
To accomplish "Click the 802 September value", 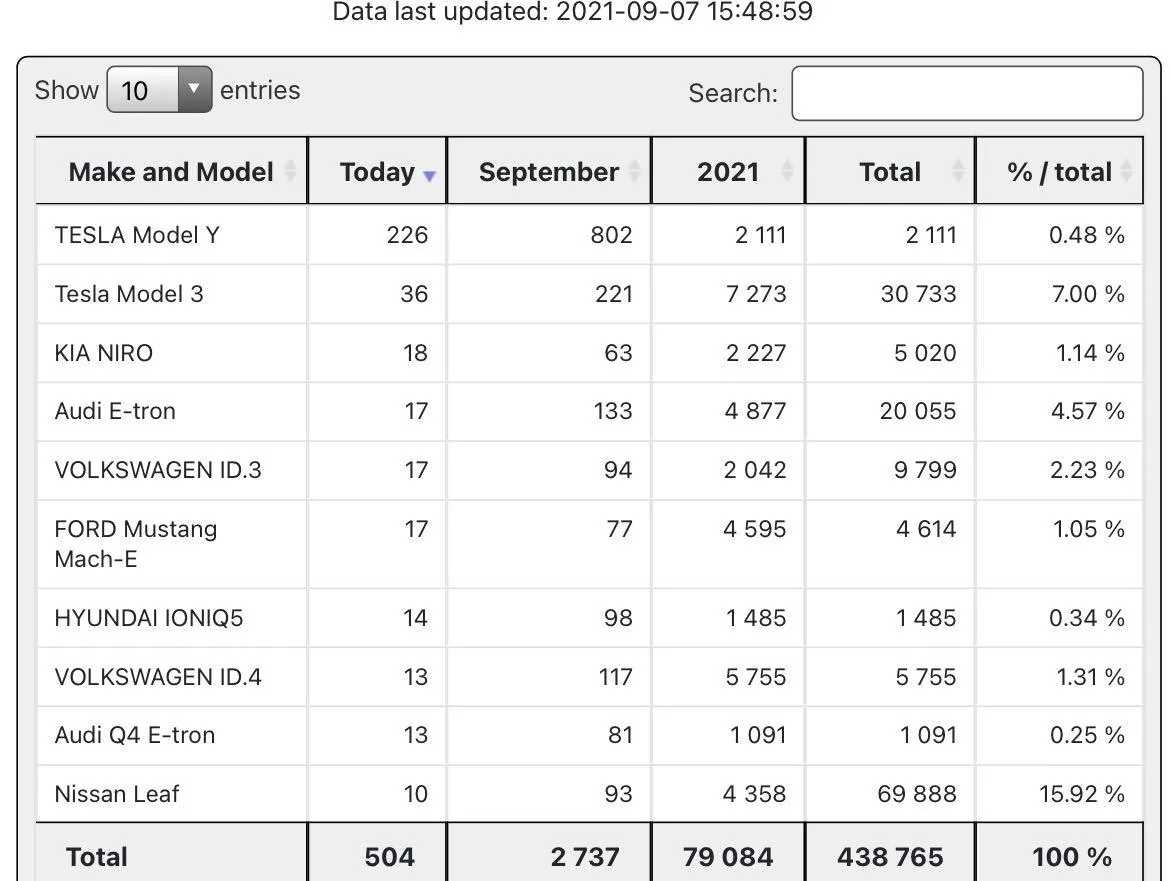I will tap(611, 235).
